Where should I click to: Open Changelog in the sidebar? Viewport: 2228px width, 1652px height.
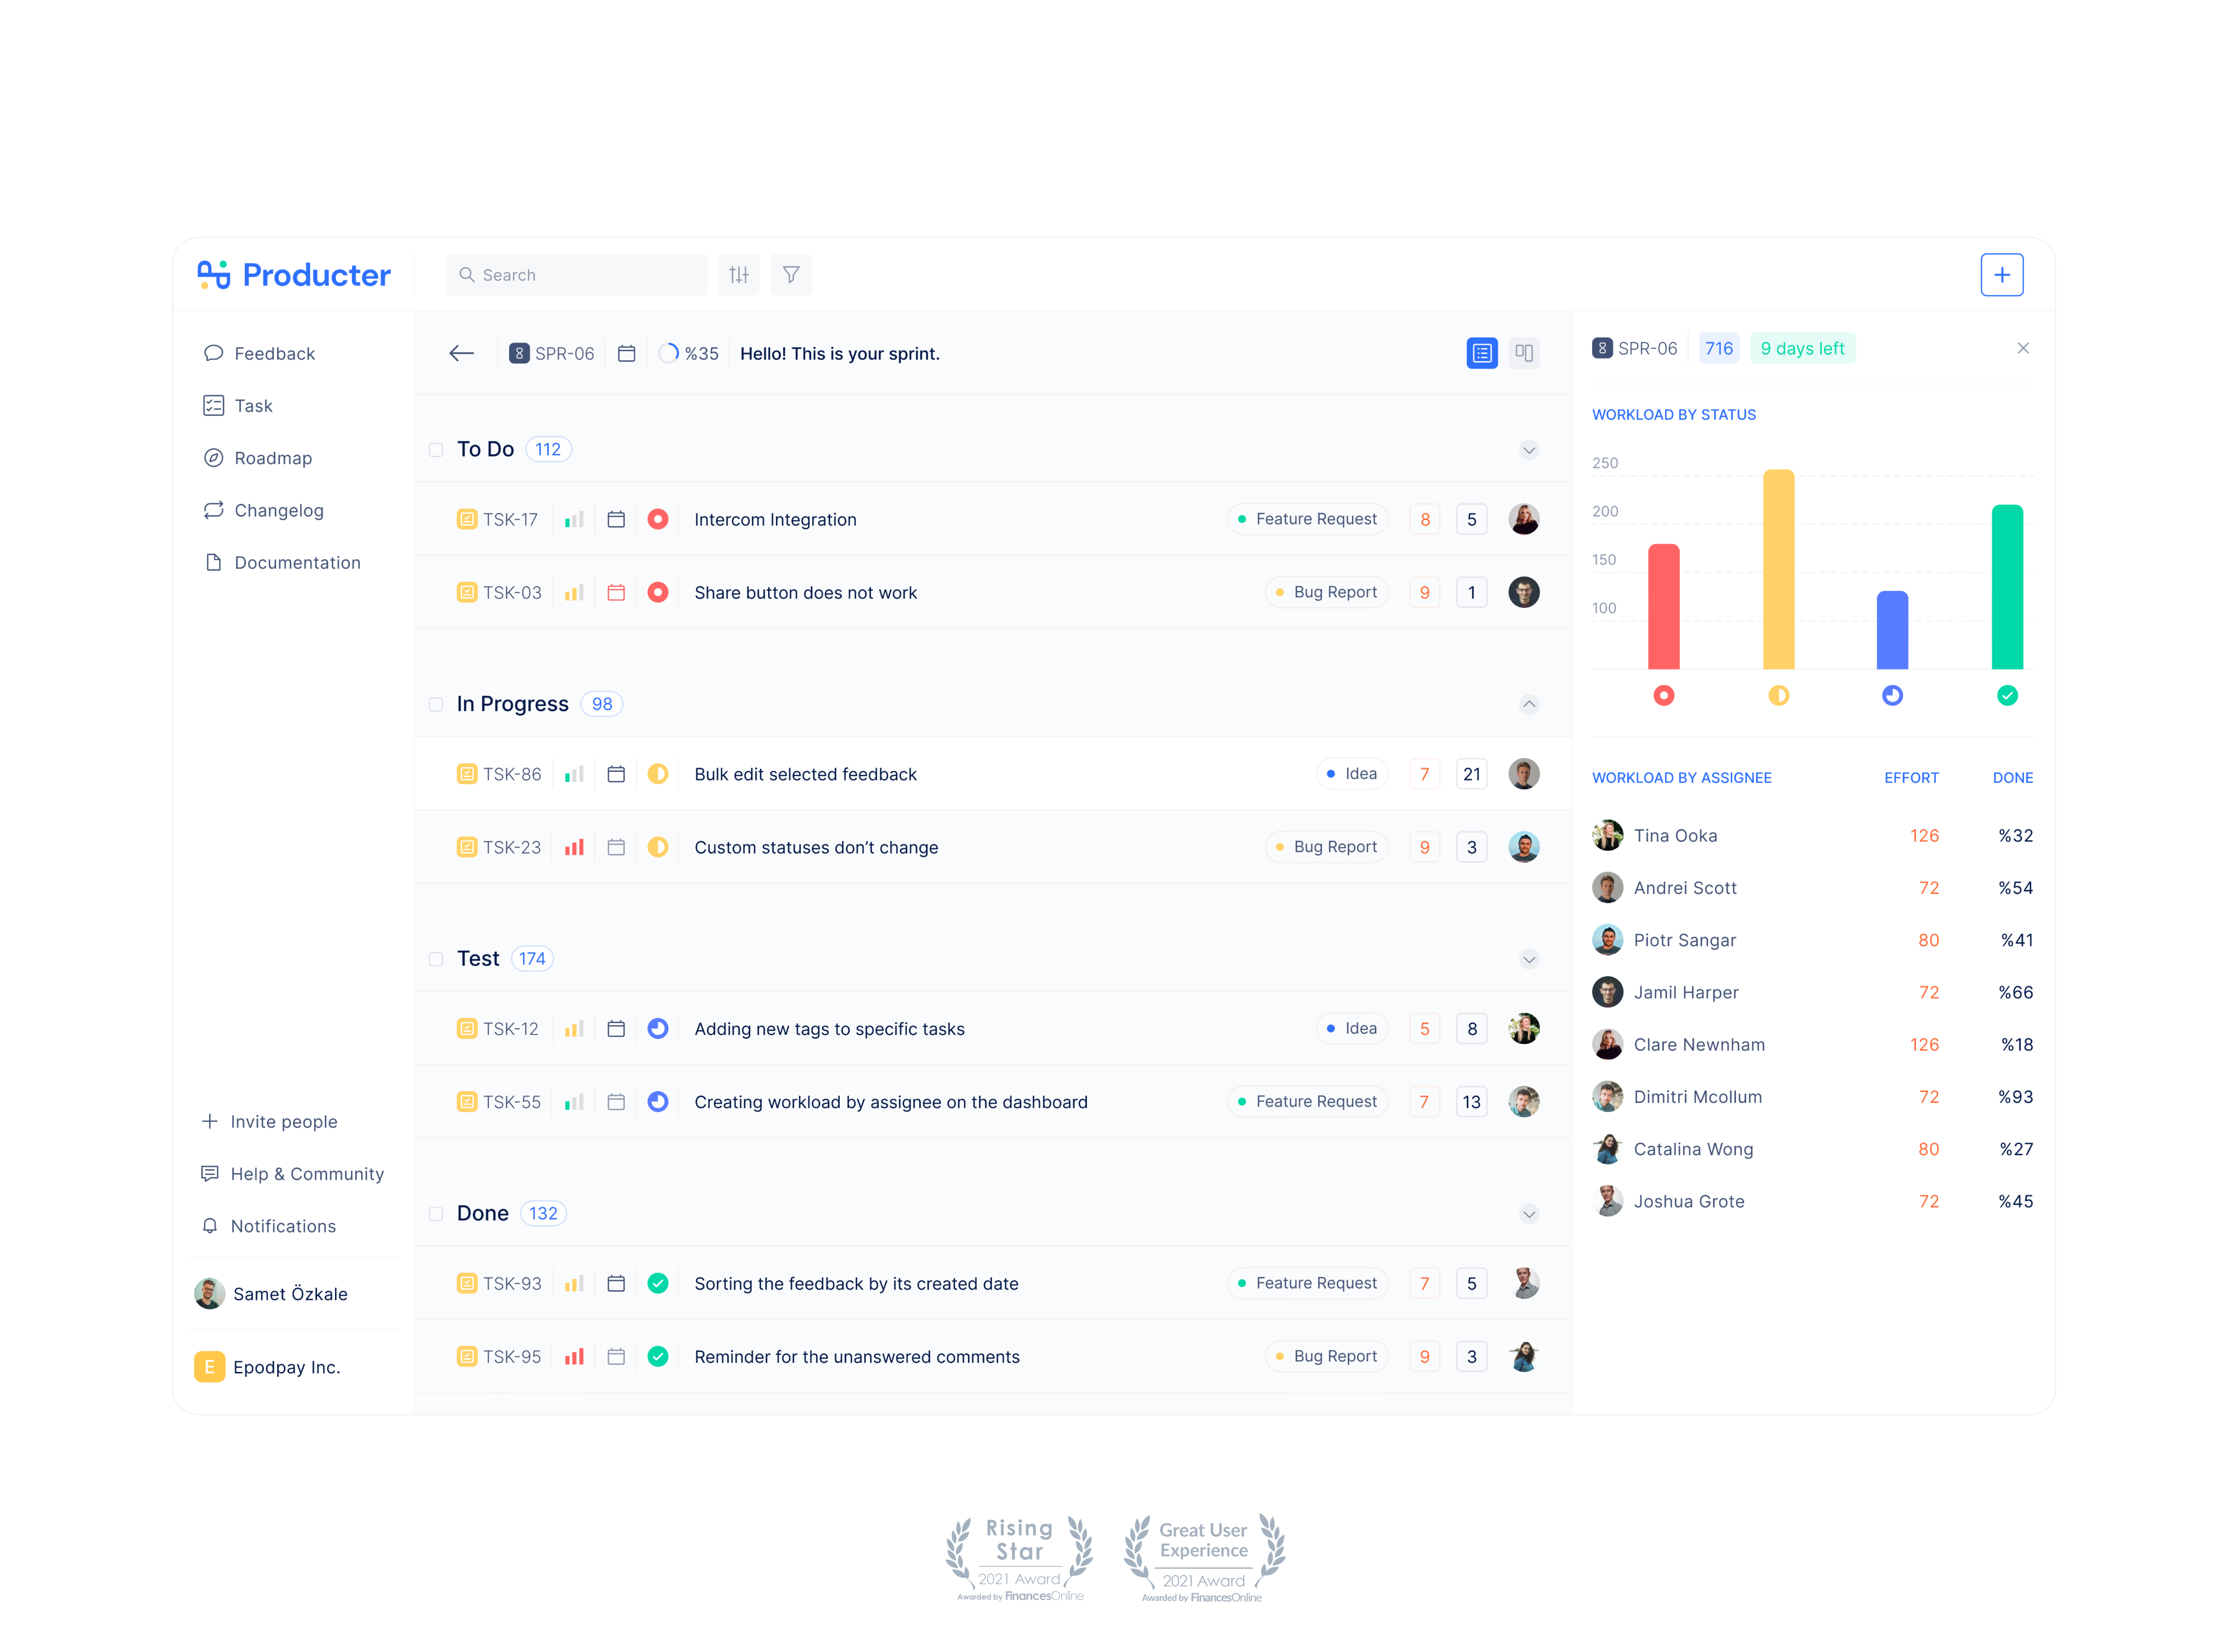(278, 510)
